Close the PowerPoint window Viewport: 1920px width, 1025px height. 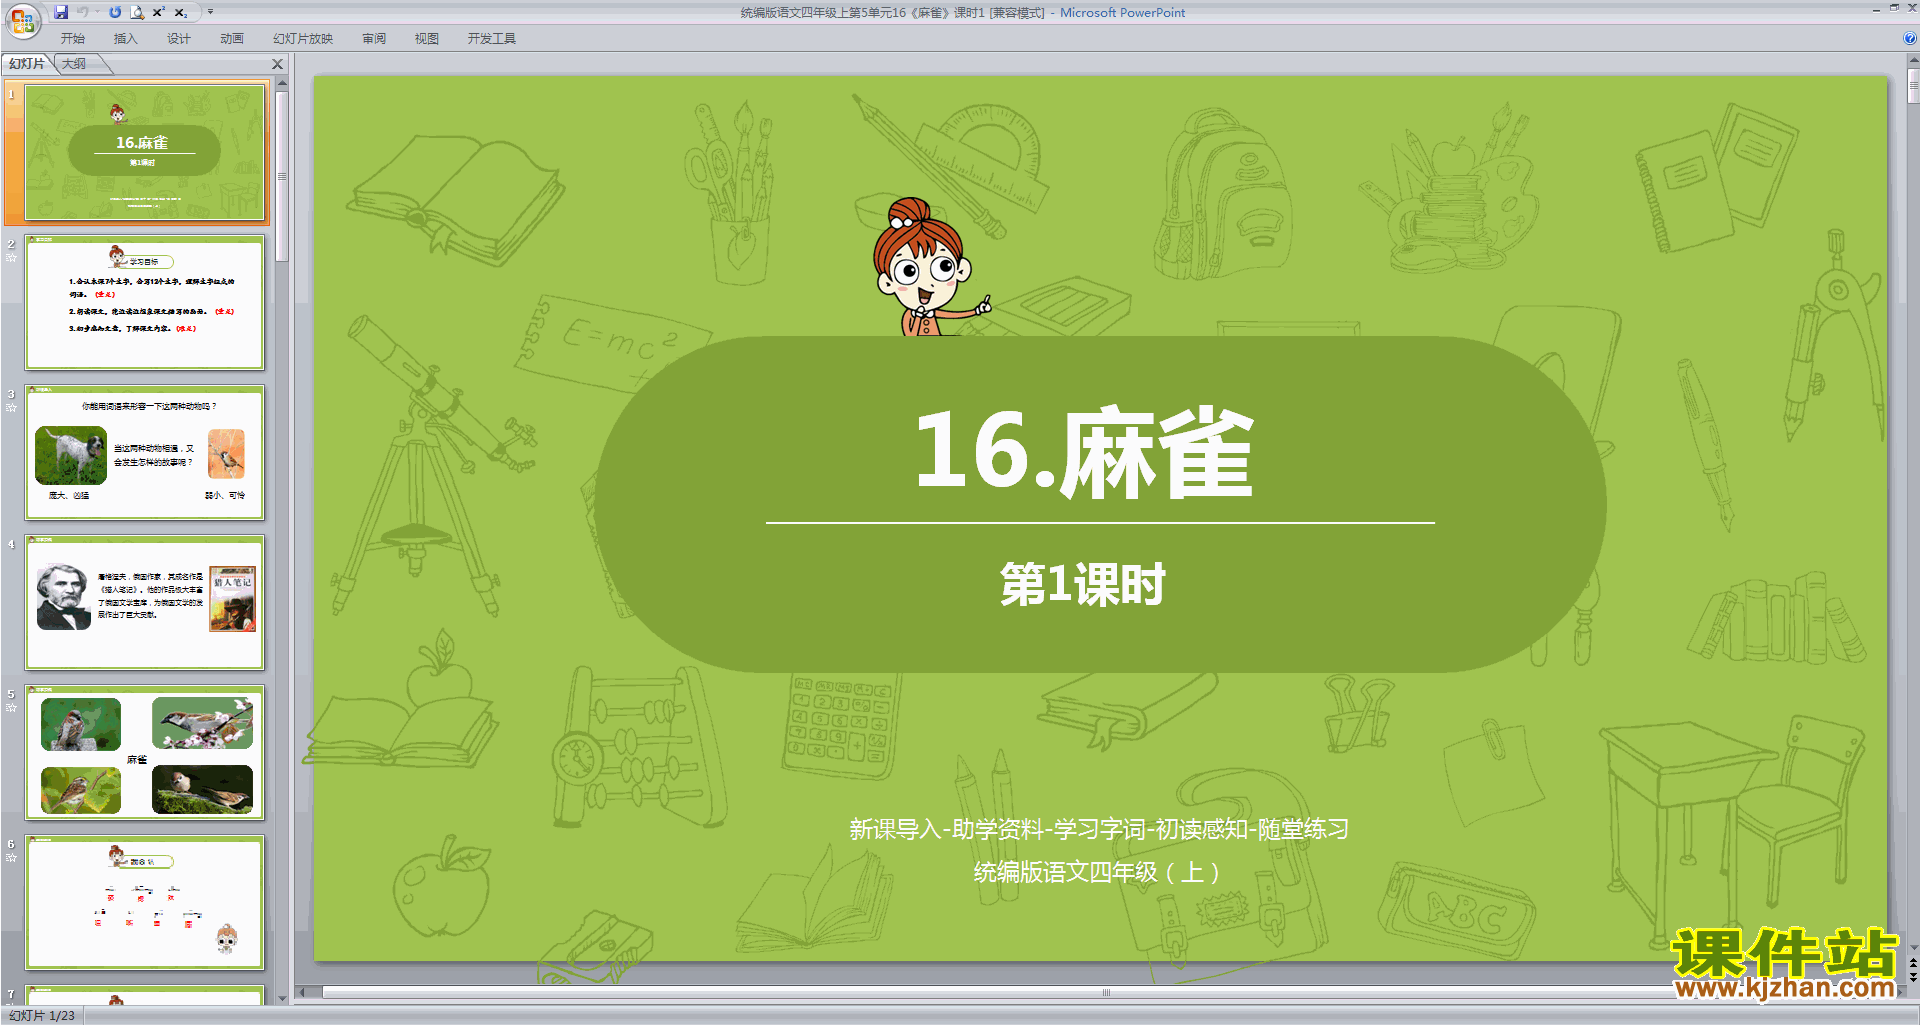click(x=1912, y=8)
